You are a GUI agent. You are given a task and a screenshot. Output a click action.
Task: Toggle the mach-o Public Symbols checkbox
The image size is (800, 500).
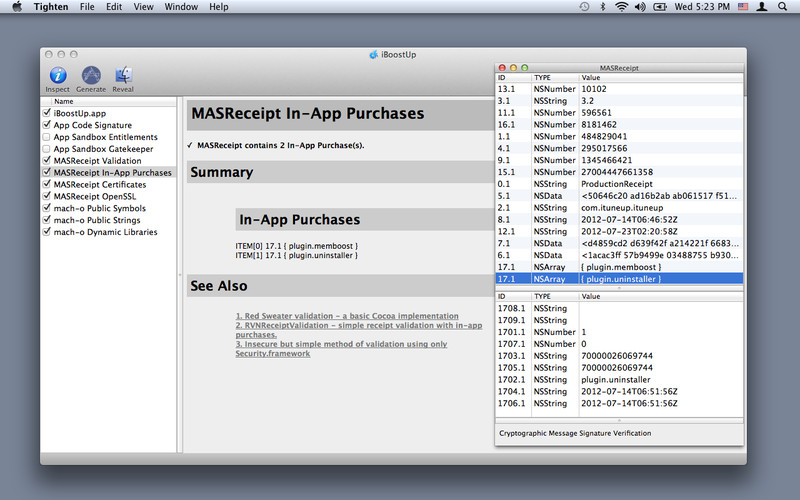pyautogui.click(x=46, y=208)
